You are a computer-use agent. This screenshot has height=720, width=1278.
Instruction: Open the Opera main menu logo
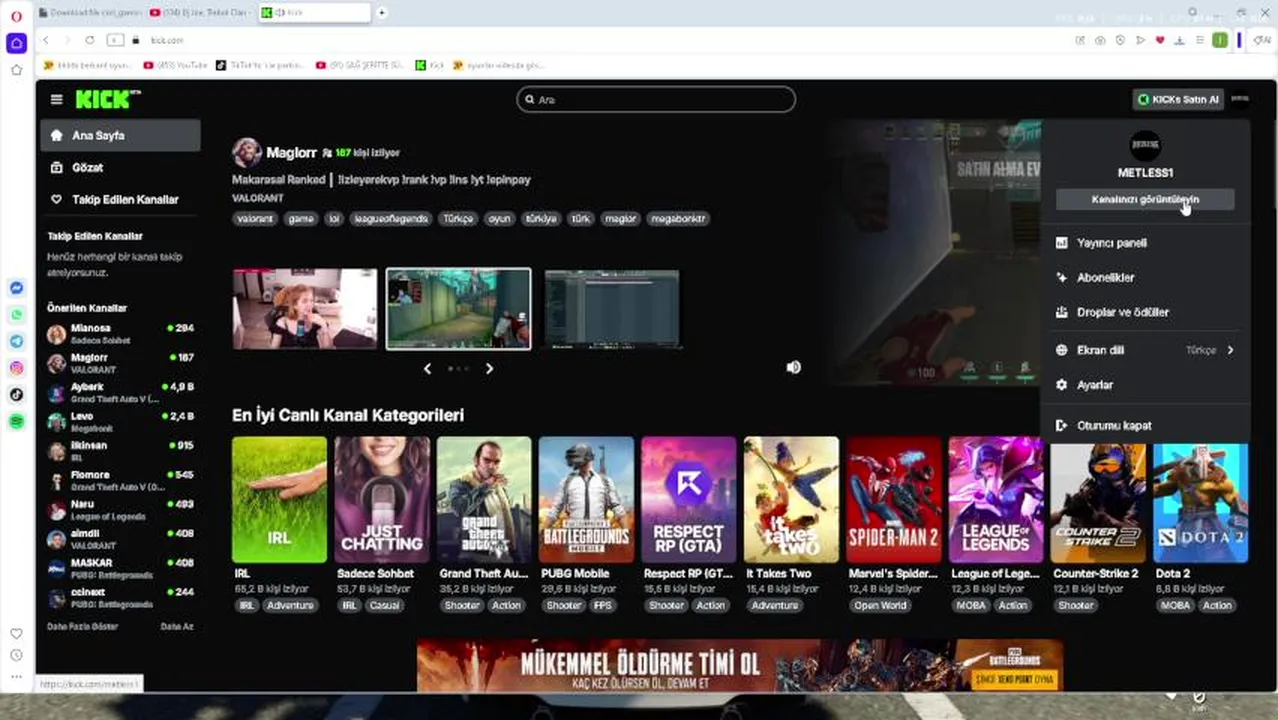[16, 16]
